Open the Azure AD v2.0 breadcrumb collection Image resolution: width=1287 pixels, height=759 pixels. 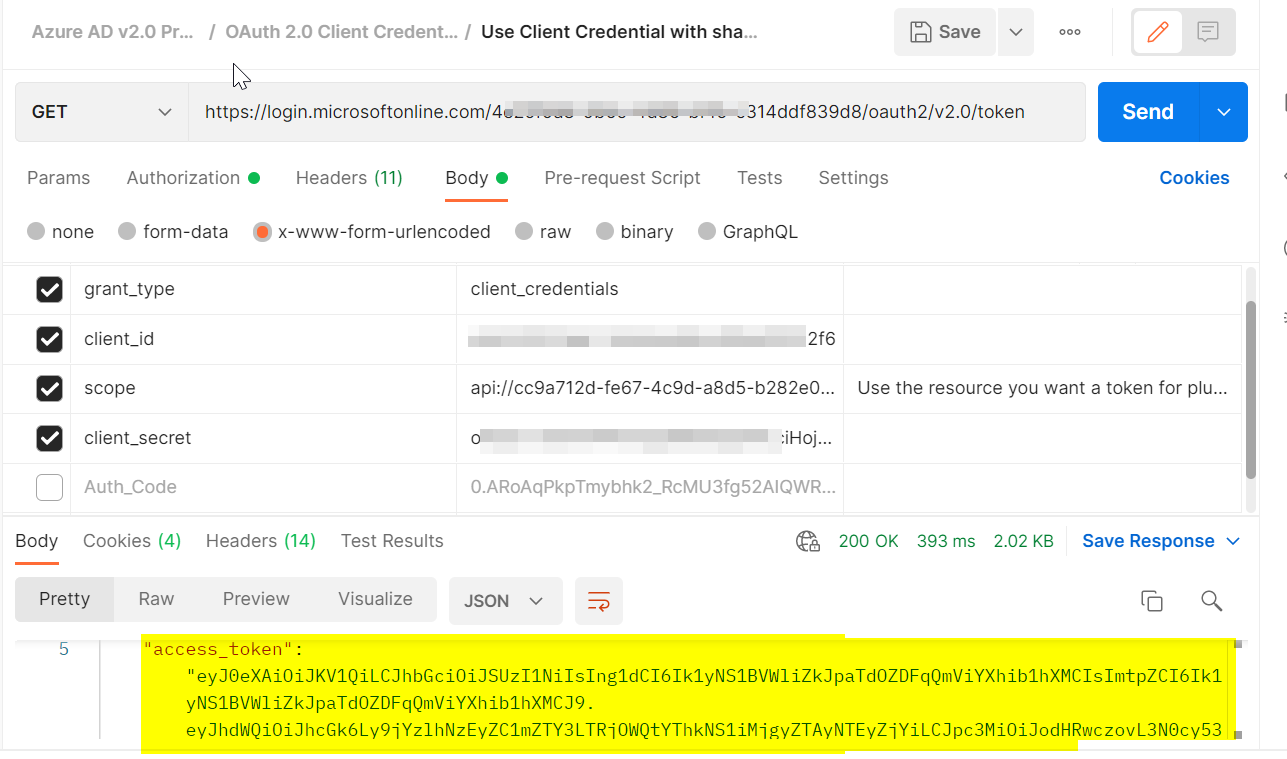click(x=113, y=31)
